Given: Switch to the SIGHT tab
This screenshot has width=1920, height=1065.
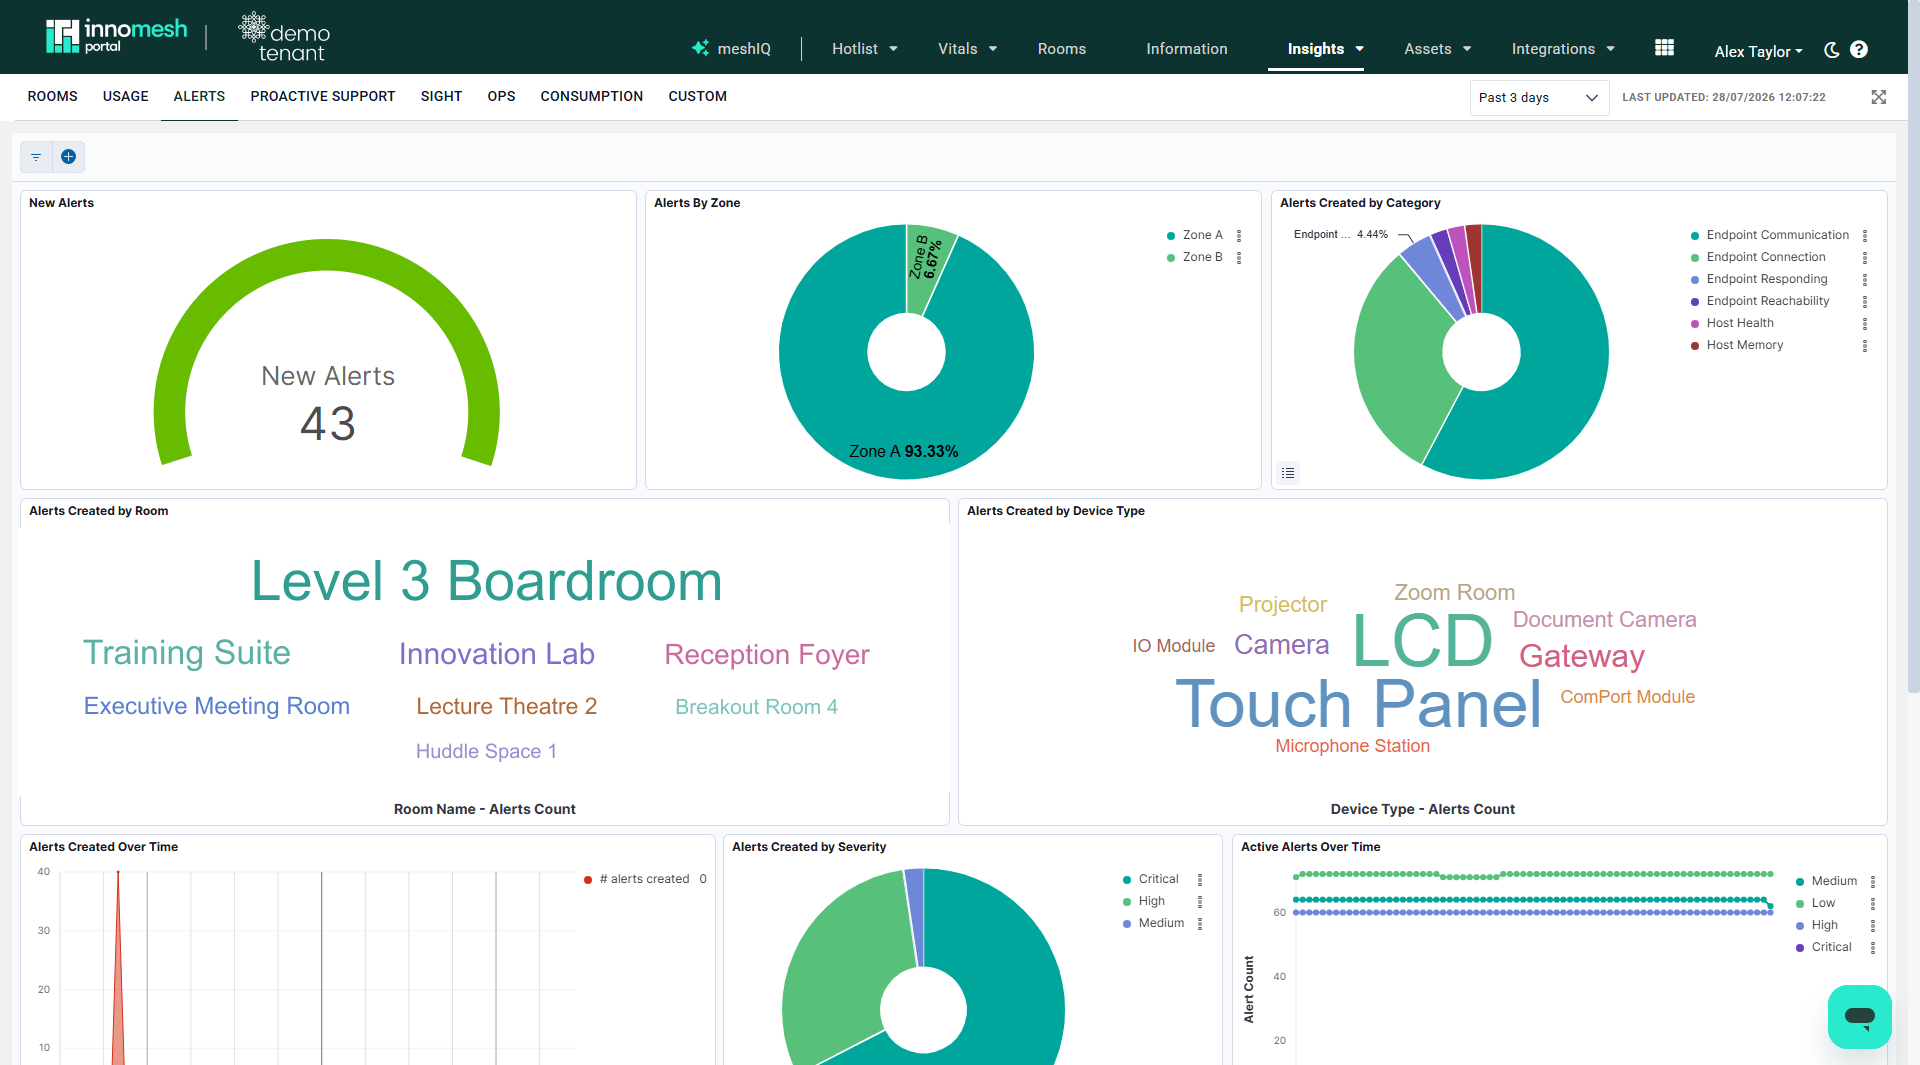Looking at the screenshot, I should 441,97.
